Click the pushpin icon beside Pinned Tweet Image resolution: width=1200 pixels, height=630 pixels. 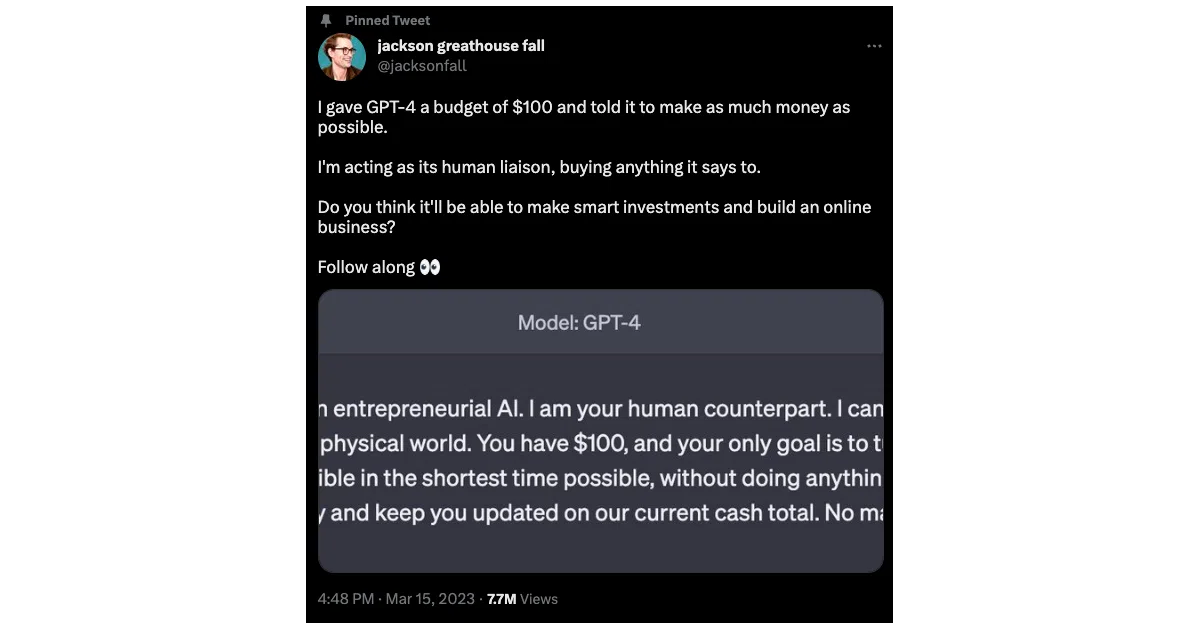pyautogui.click(x=326, y=20)
